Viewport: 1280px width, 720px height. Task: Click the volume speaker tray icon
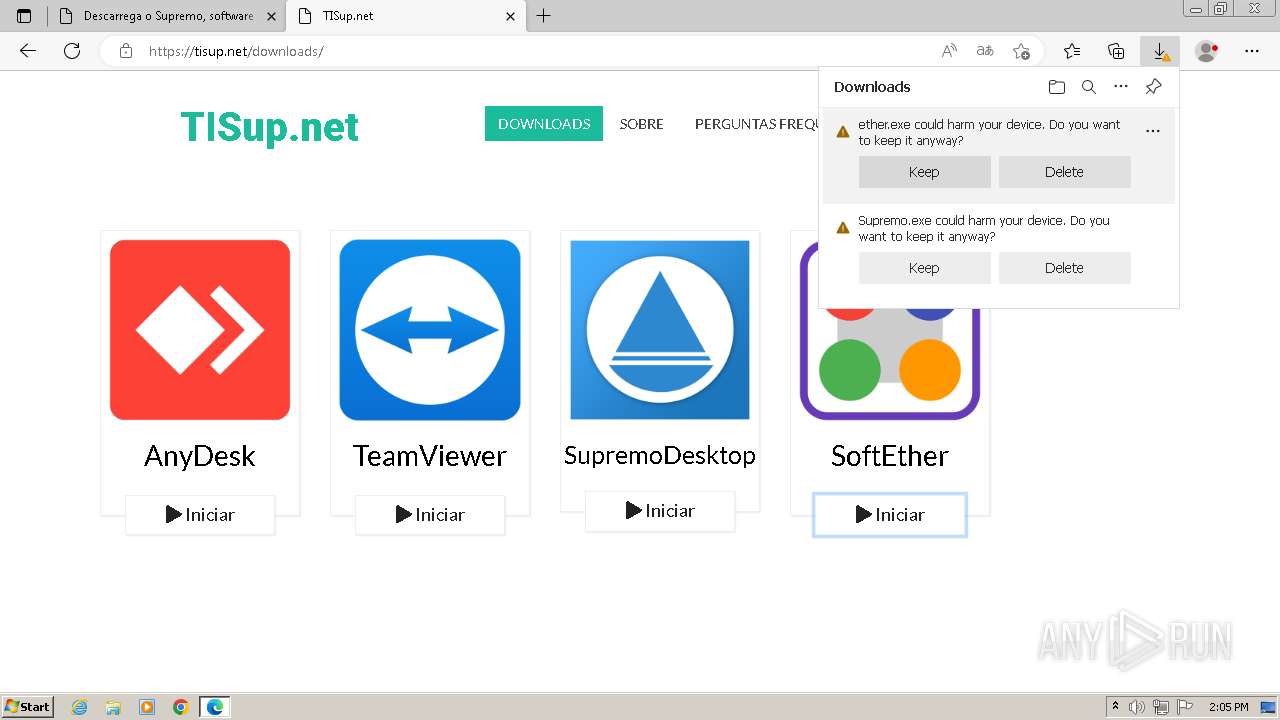pos(1137,707)
